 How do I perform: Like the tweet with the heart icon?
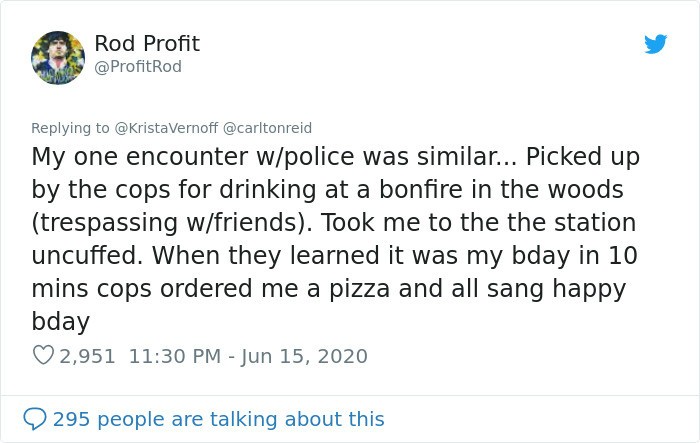tap(43, 356)
